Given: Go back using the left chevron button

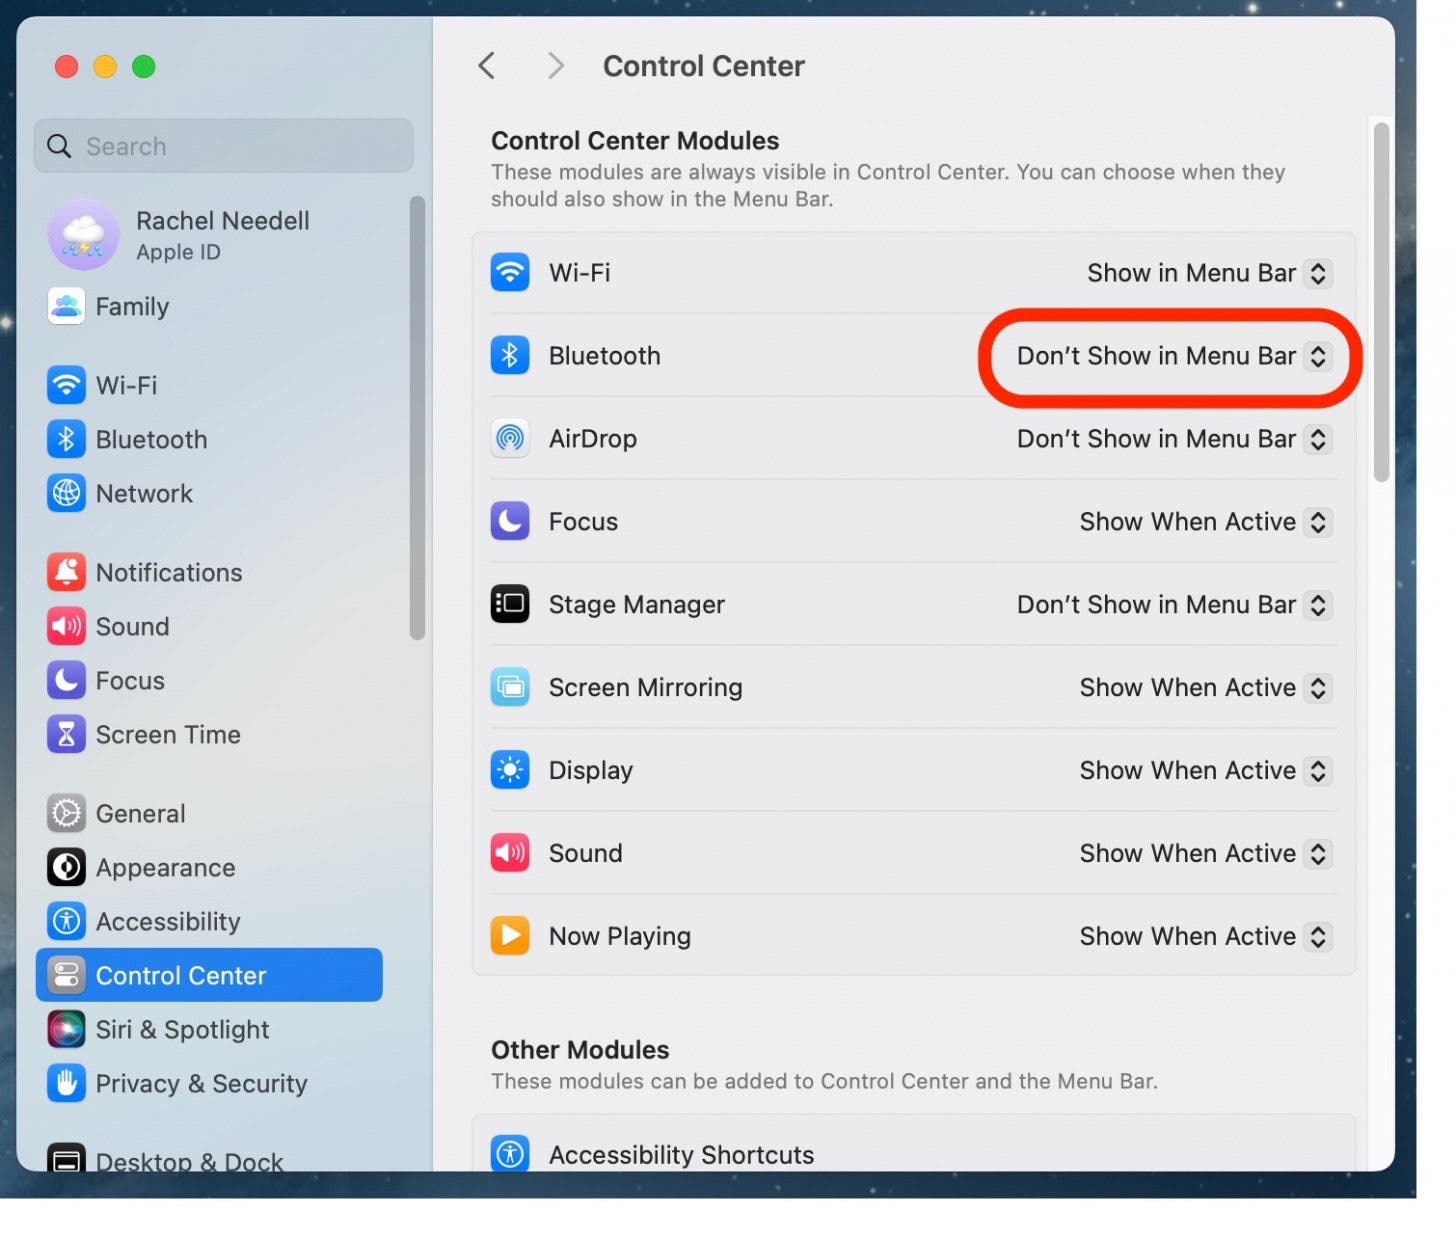Looking at the screenshot, I should click(x=487, y=66).
